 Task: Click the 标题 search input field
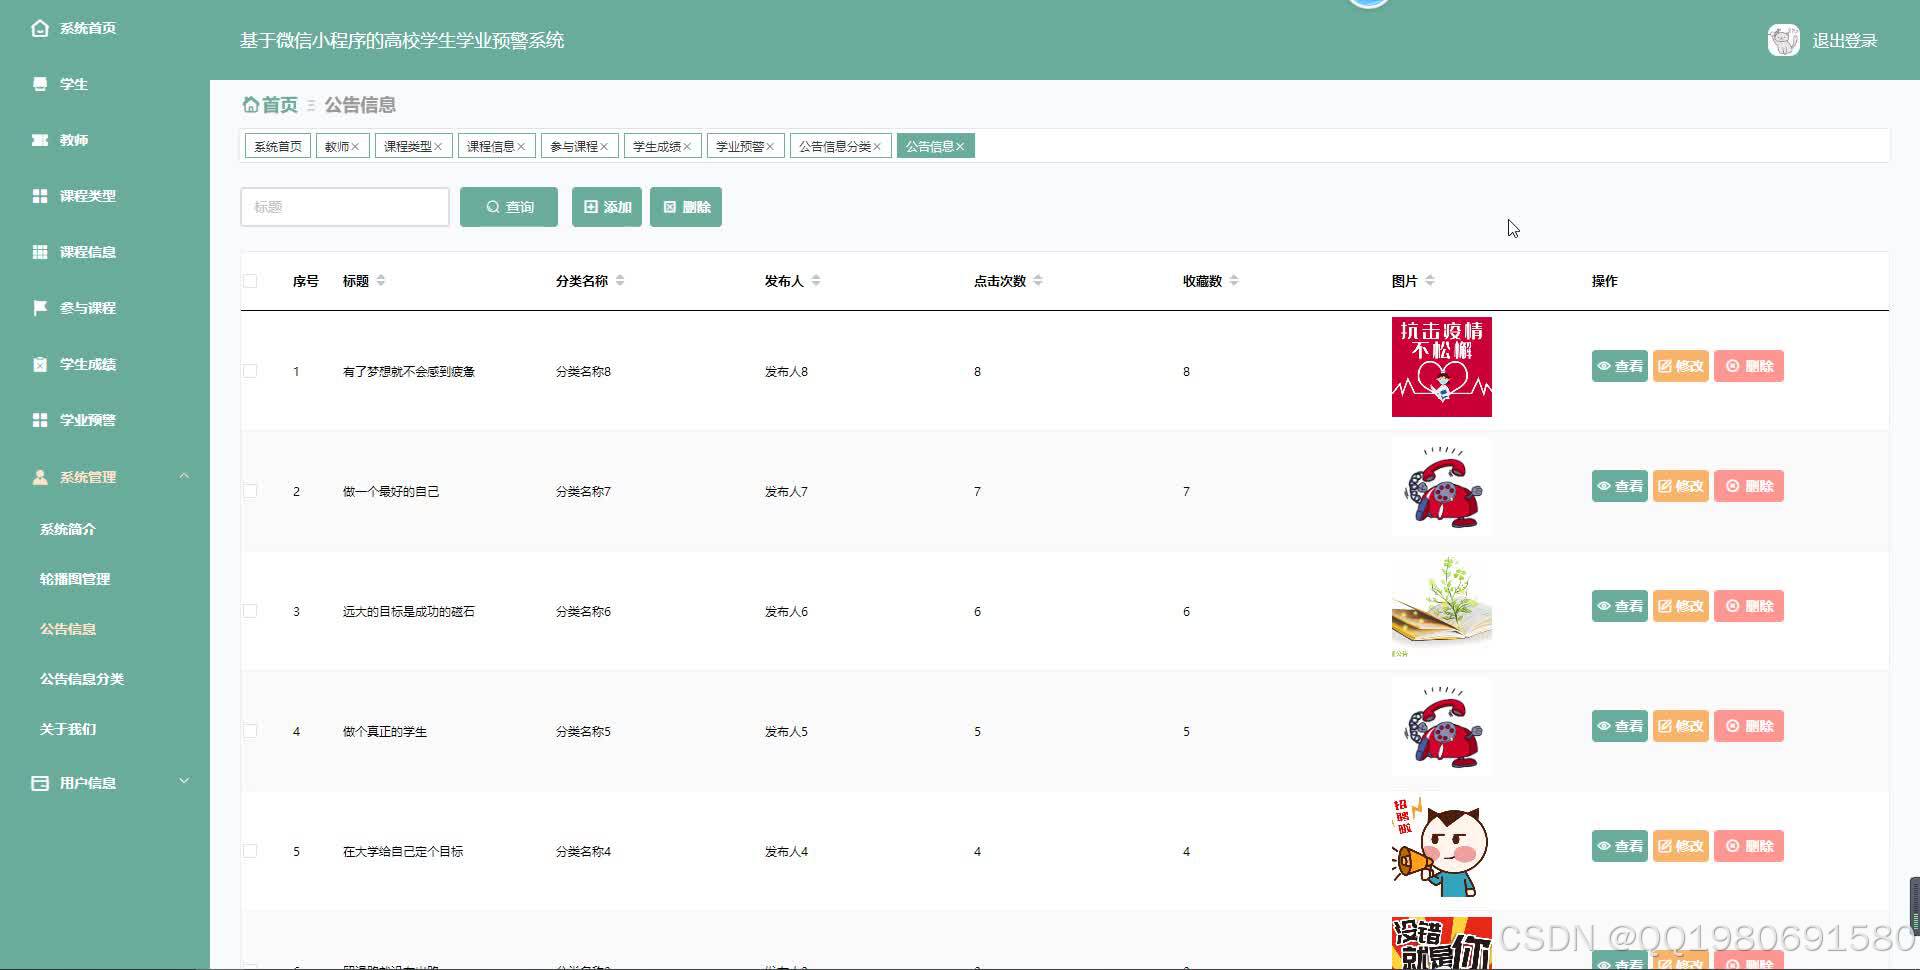click(345, 207)
